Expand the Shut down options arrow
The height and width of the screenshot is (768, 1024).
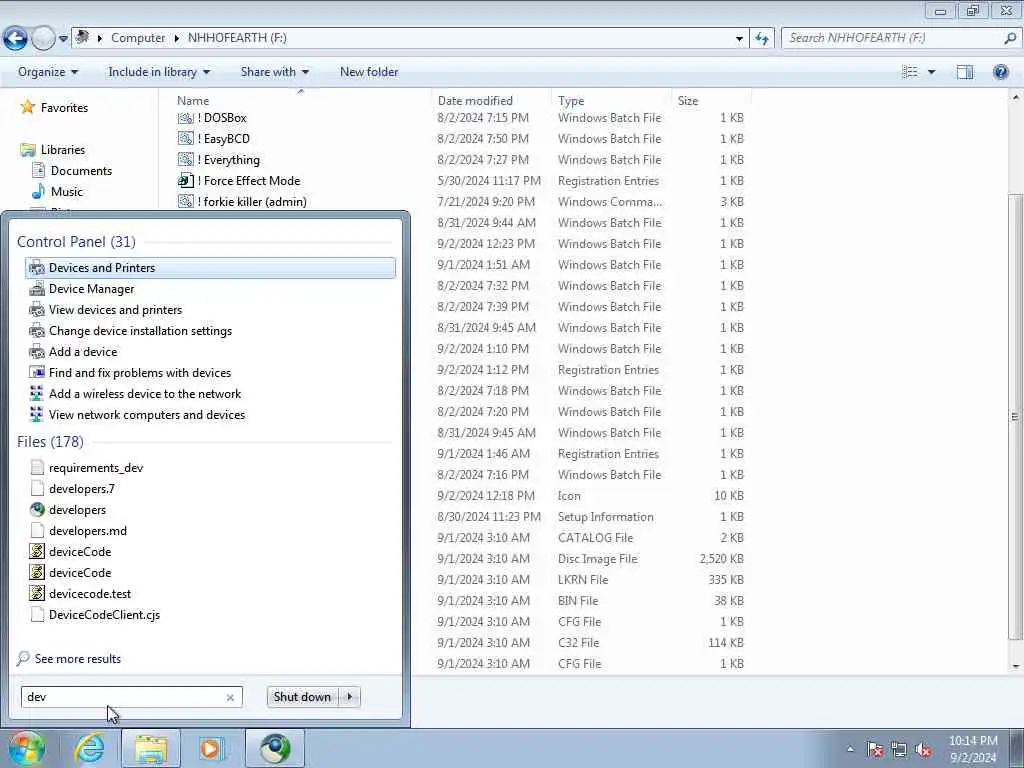(350, 697)
